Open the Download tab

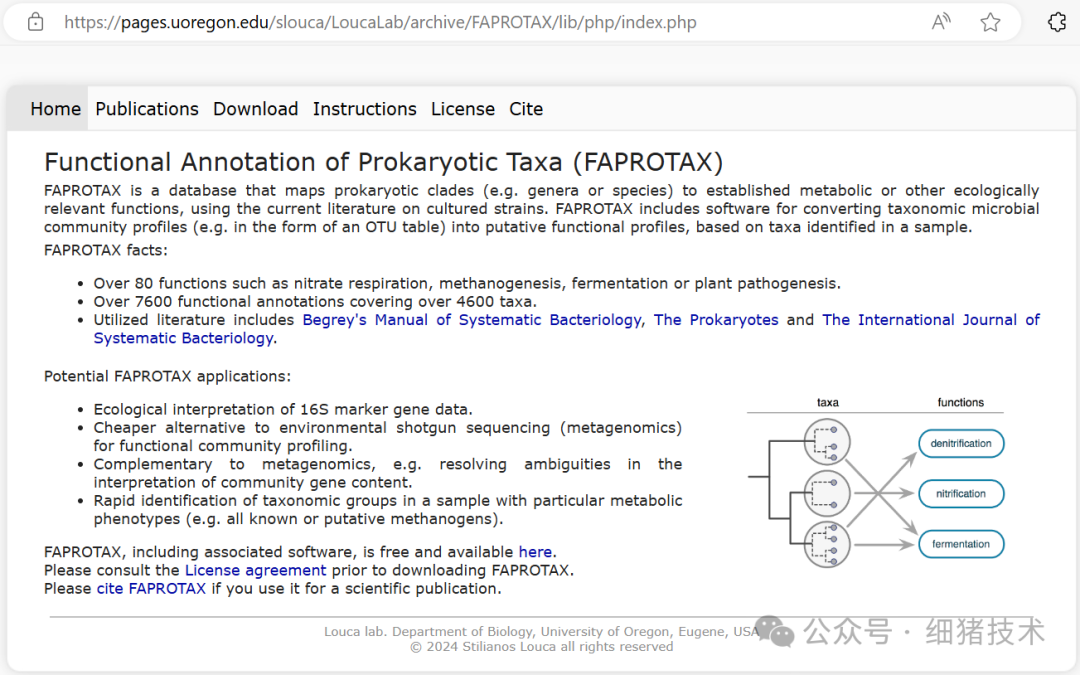coord(255,109)
